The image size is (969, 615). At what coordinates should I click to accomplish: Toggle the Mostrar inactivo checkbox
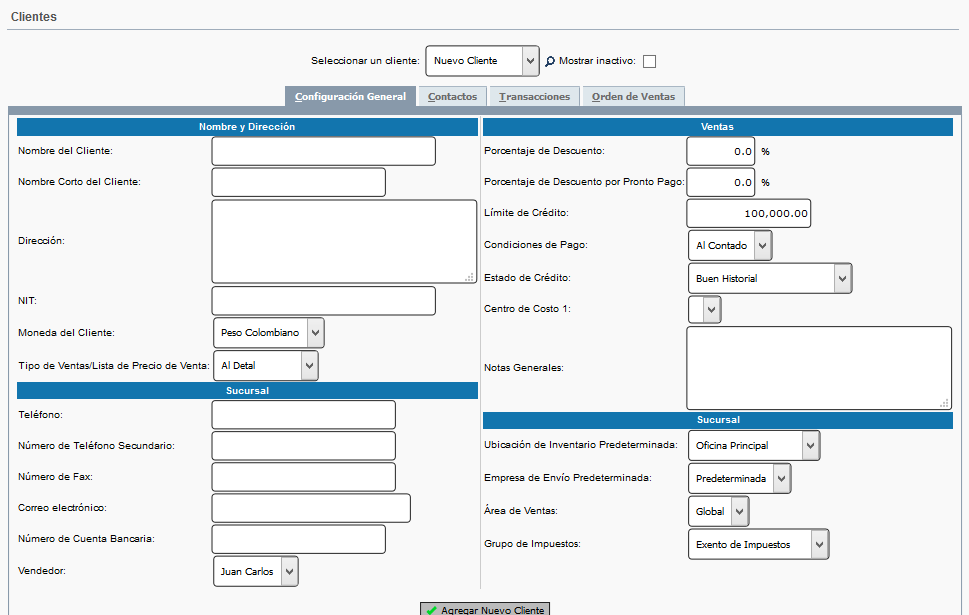(x=649, y=61)
